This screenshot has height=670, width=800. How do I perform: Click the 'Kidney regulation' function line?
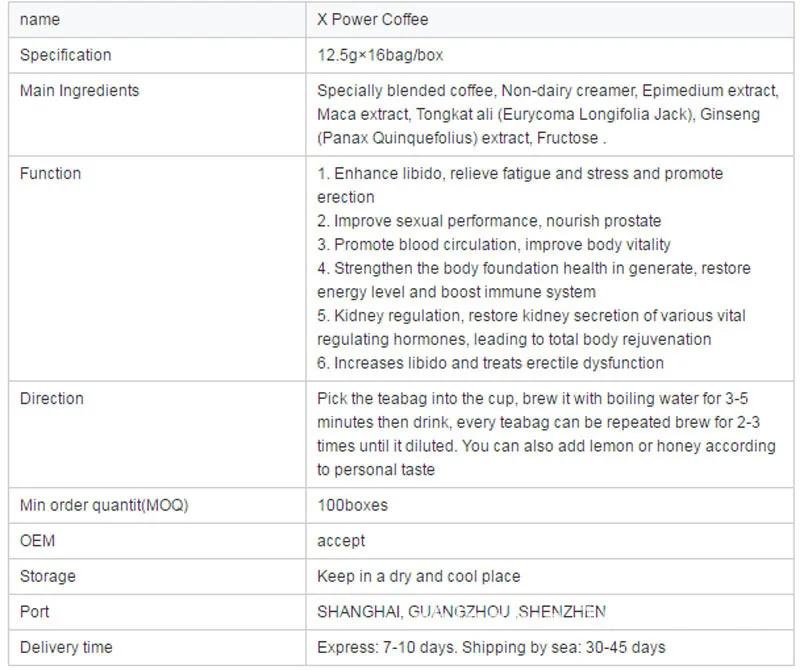(531, 316)
